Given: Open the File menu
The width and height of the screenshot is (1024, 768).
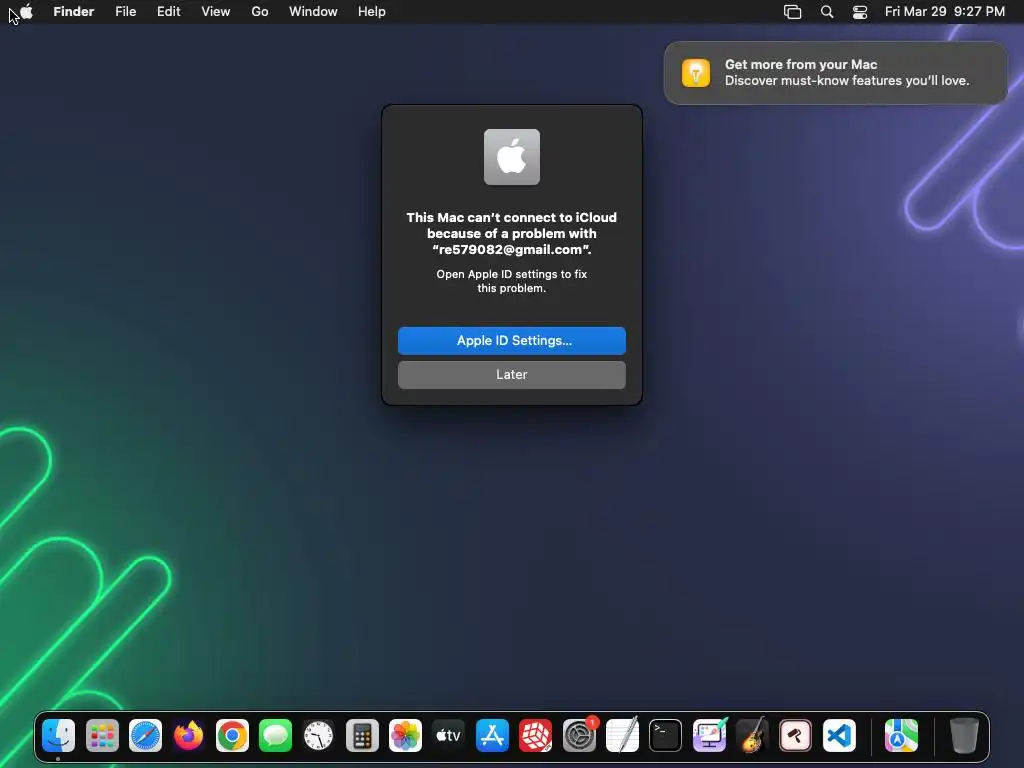Looking at the screenshot, I should (x=125, y=12).
